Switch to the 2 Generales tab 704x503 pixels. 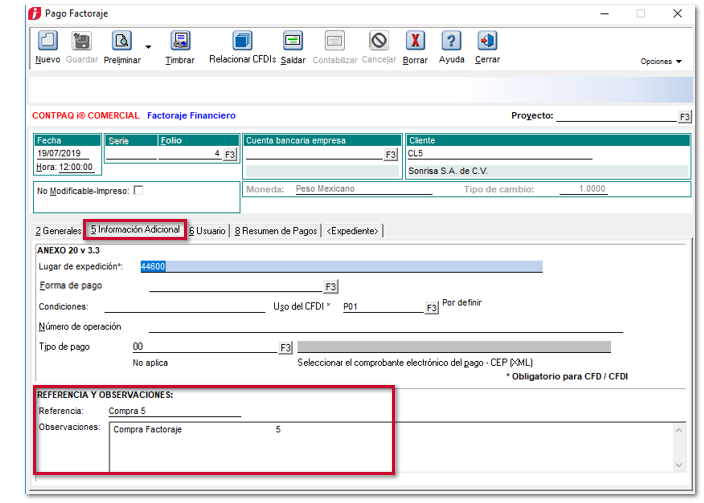coord(58,231)
